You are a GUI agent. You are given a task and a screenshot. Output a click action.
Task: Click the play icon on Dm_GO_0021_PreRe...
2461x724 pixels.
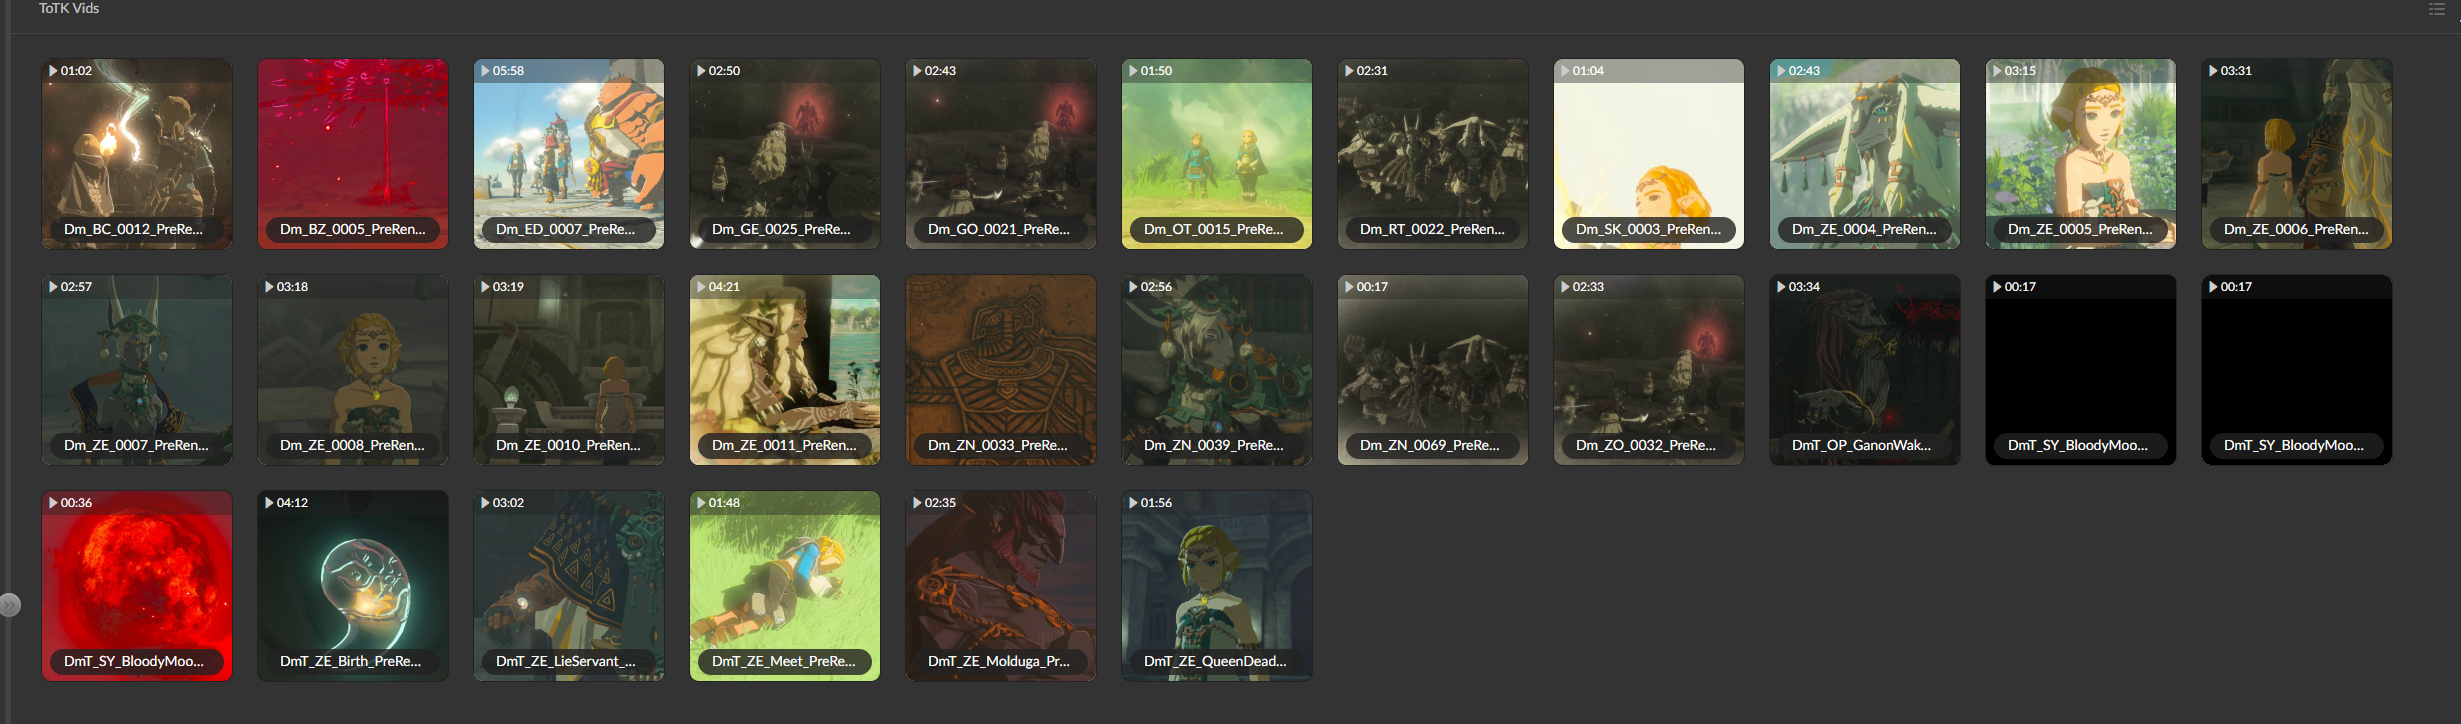[x=917, y=71]
